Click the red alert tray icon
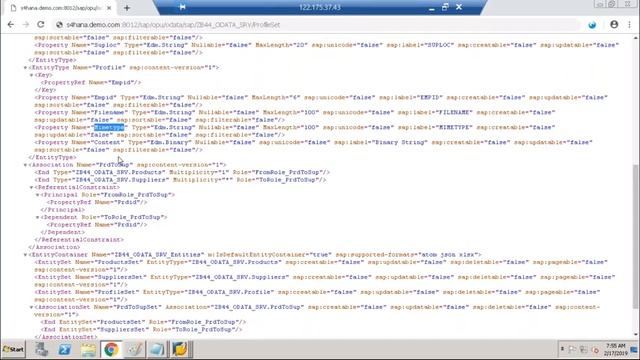This screenshot has height=360, width=640. (x=596, y=350)
